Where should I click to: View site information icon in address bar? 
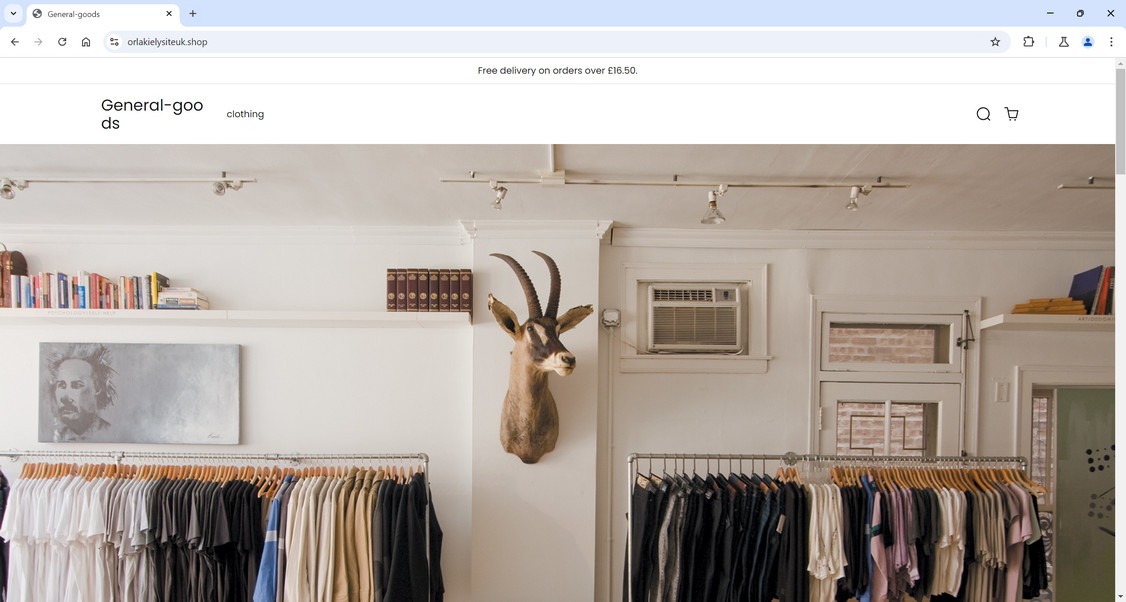(114, 42)
